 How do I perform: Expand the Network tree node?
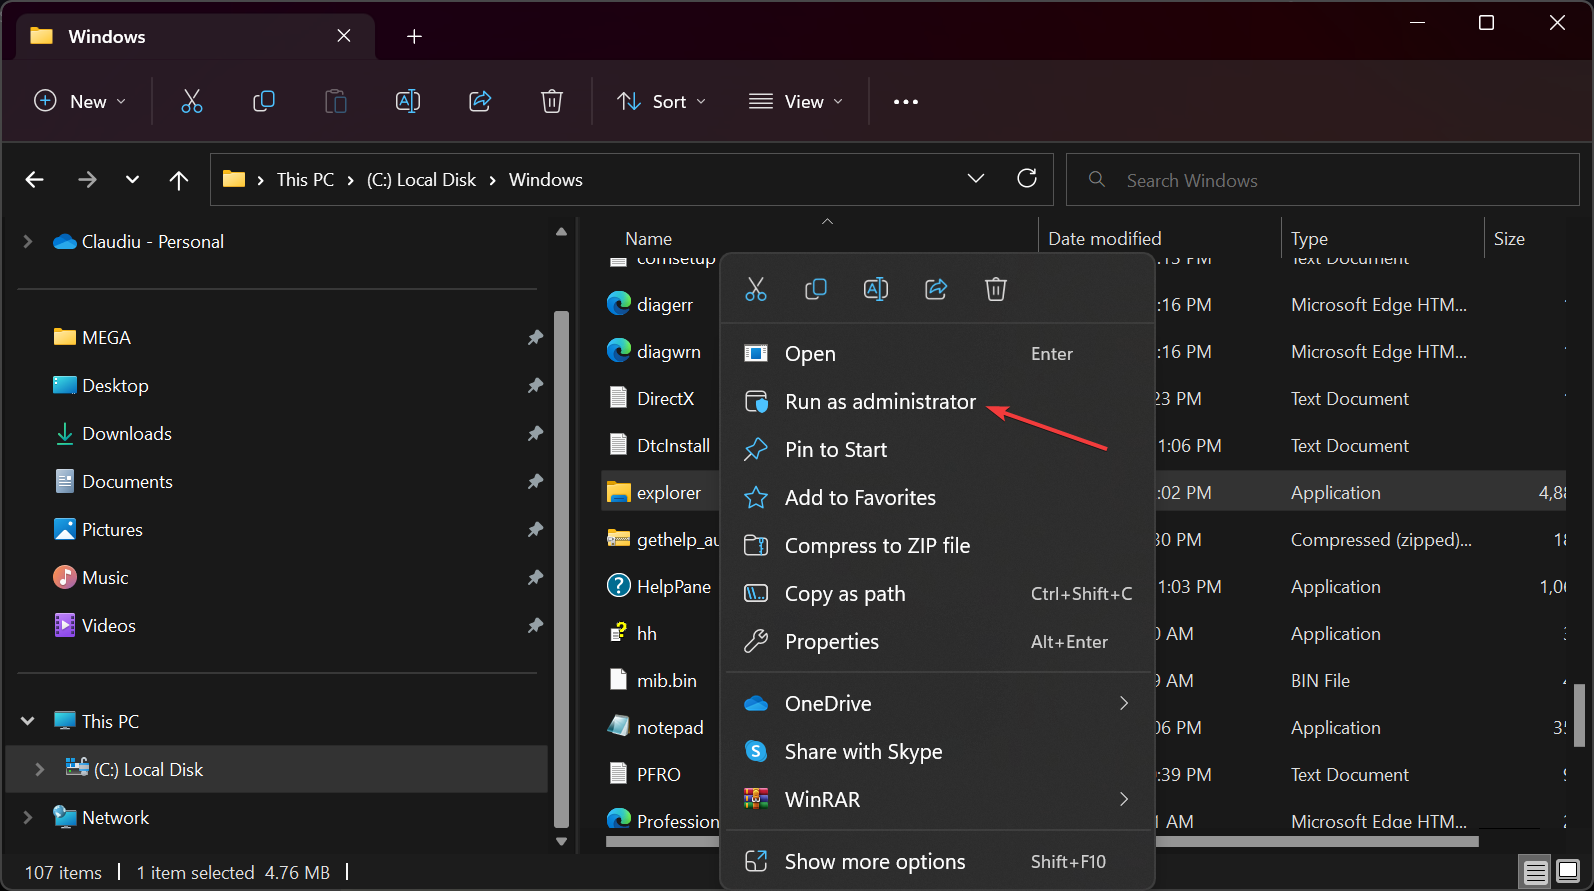pyautogui.click(x=28, y=818)
